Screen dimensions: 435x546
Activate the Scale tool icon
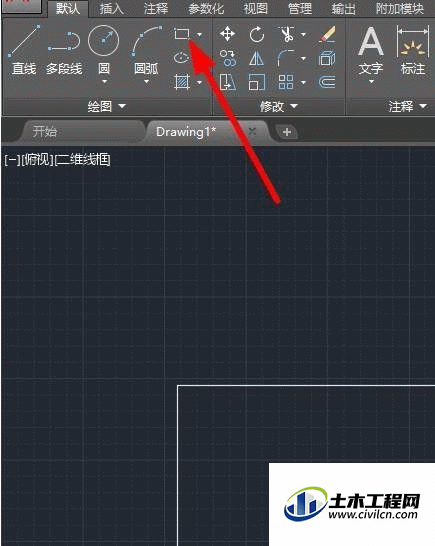point(257,82)
